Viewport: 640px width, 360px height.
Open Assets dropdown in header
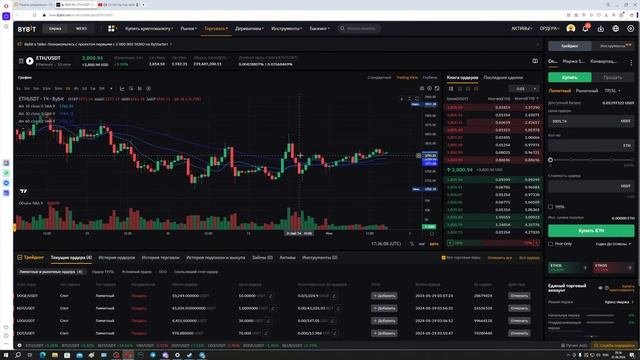522,29
